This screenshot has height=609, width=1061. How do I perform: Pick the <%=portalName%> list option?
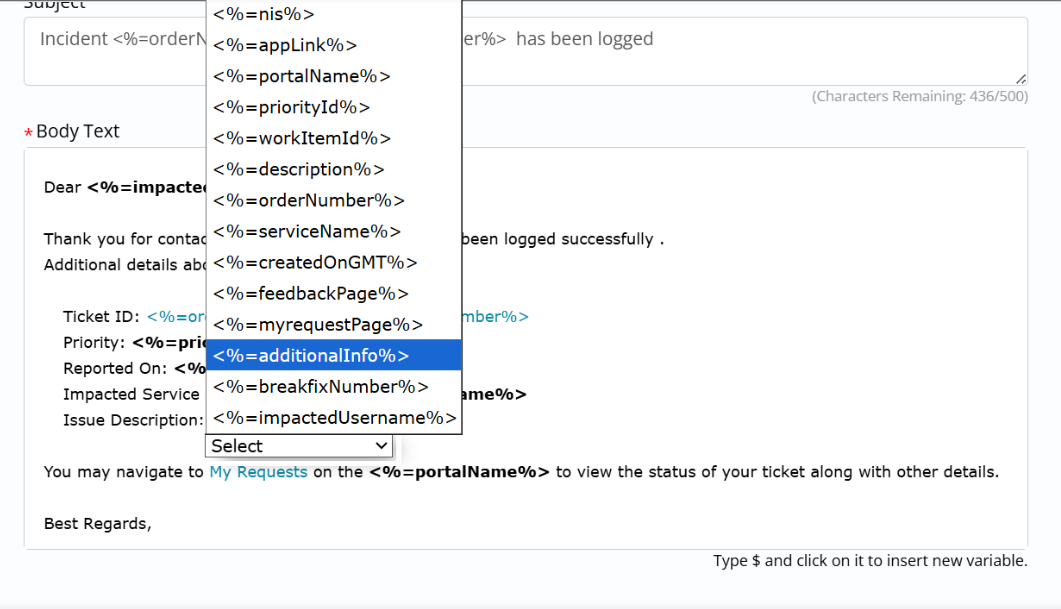302,76
